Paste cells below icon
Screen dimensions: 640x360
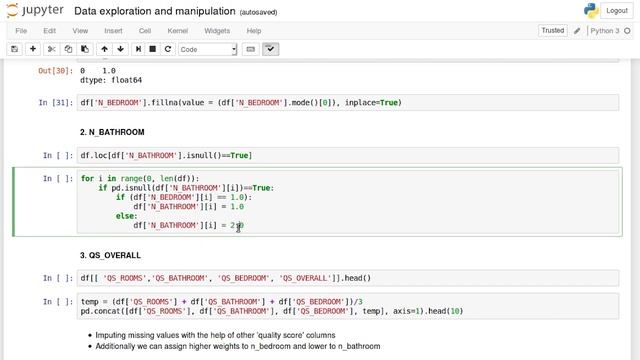[x=85, y=49]
